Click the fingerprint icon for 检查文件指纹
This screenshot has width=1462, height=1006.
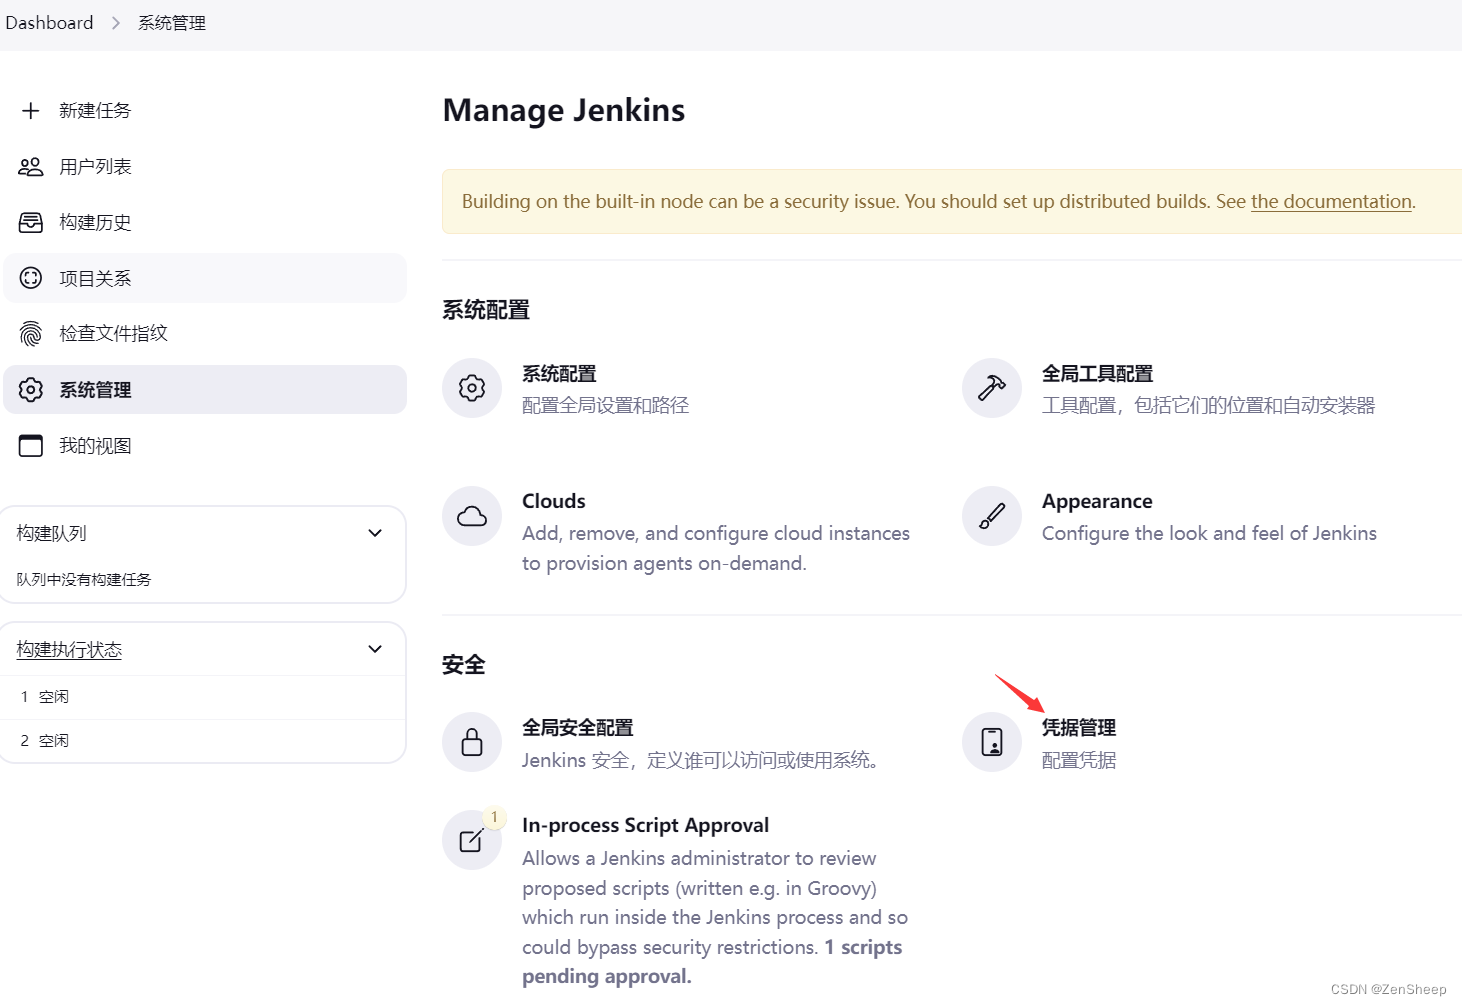(31, 334)
